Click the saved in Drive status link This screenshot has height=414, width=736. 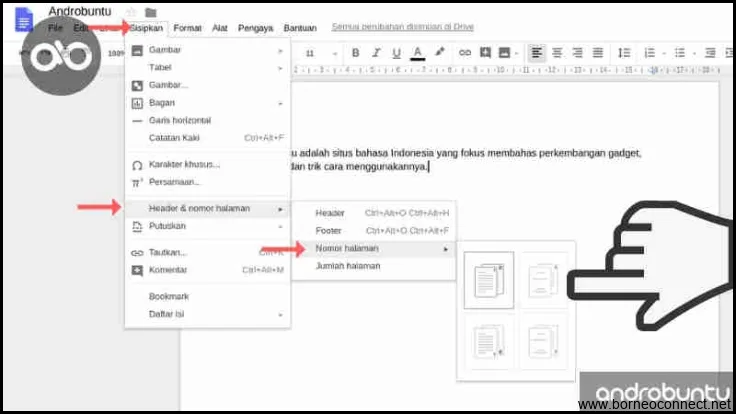pyautogui.click(x=402, y=27)
